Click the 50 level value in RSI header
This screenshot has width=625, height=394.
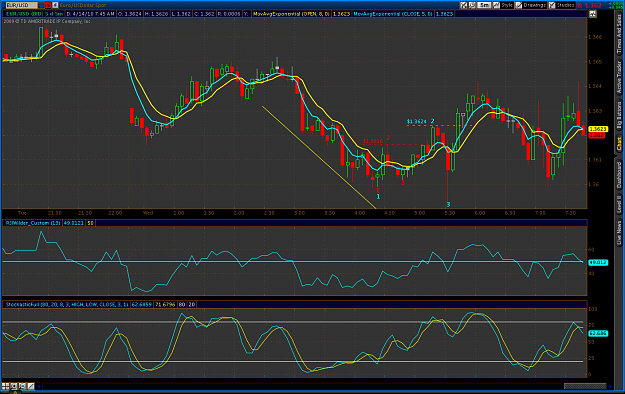click(x=90, y=223)
